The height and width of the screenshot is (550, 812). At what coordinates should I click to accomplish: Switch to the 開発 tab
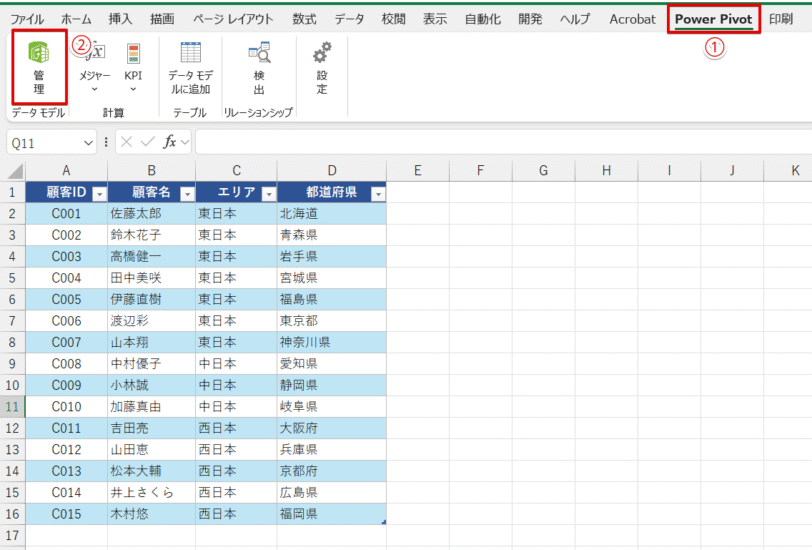tap(530, 19)
